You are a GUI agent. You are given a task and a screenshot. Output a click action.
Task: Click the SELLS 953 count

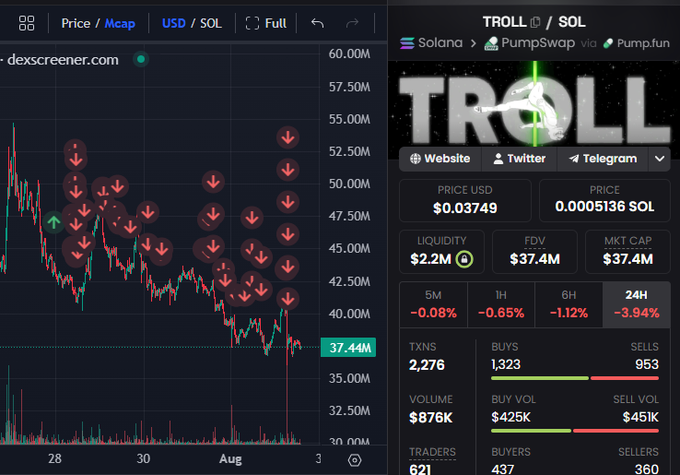click(x=647, y=364)
